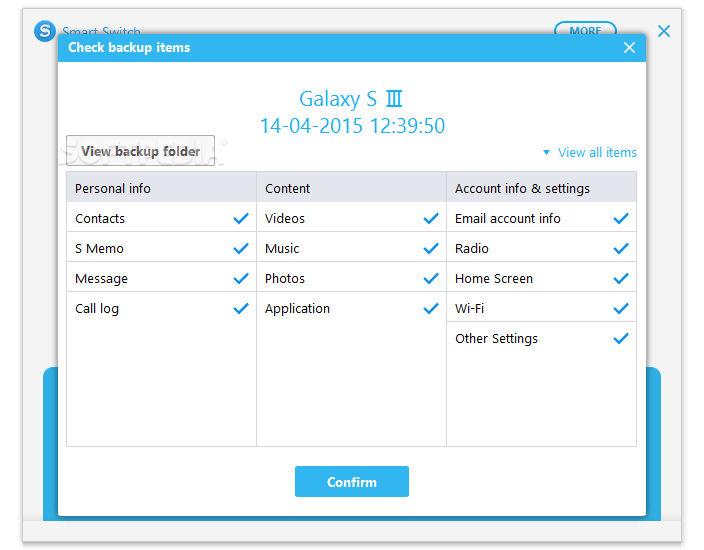Toggle the Contacts checkmark
Viewport: 704px width, 550px height.
241,219
